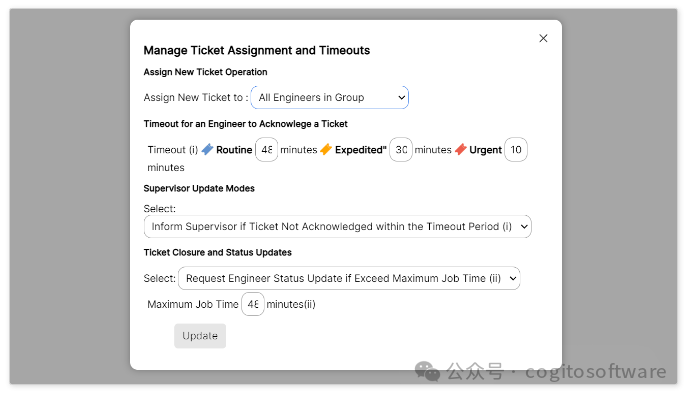
Task: Click the orange Expedited ticket icon
Action: [326, 149]
